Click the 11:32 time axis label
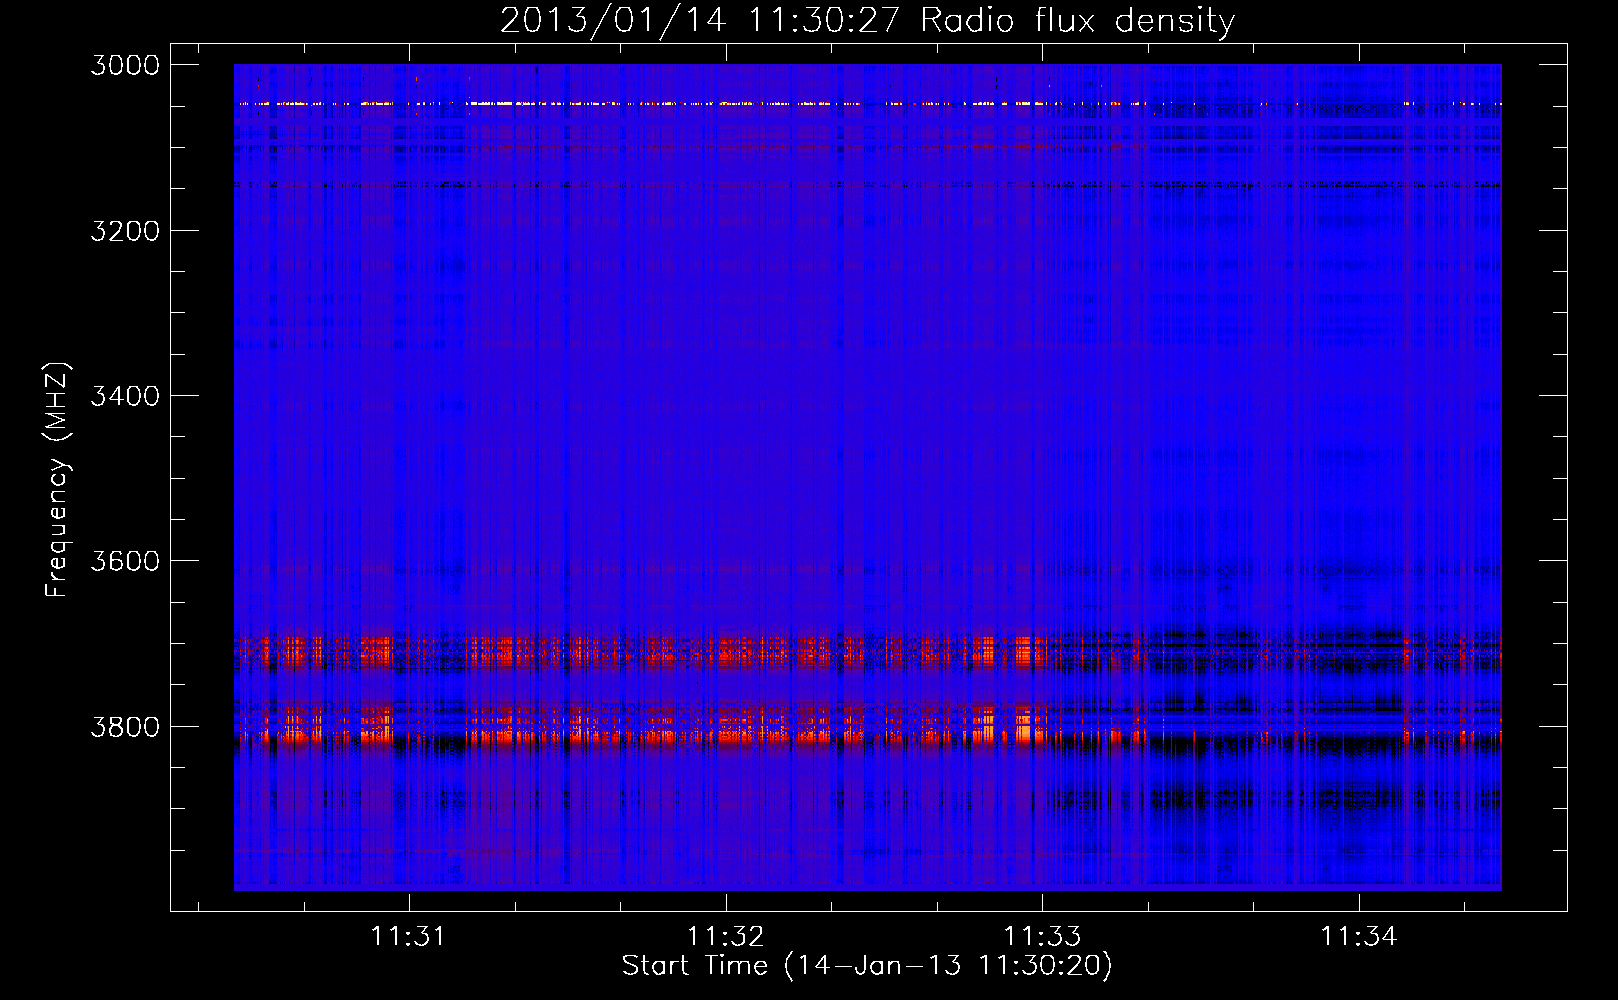Image resolution: width=1618 pixels, height=1000 pixels. pos(725,936)
